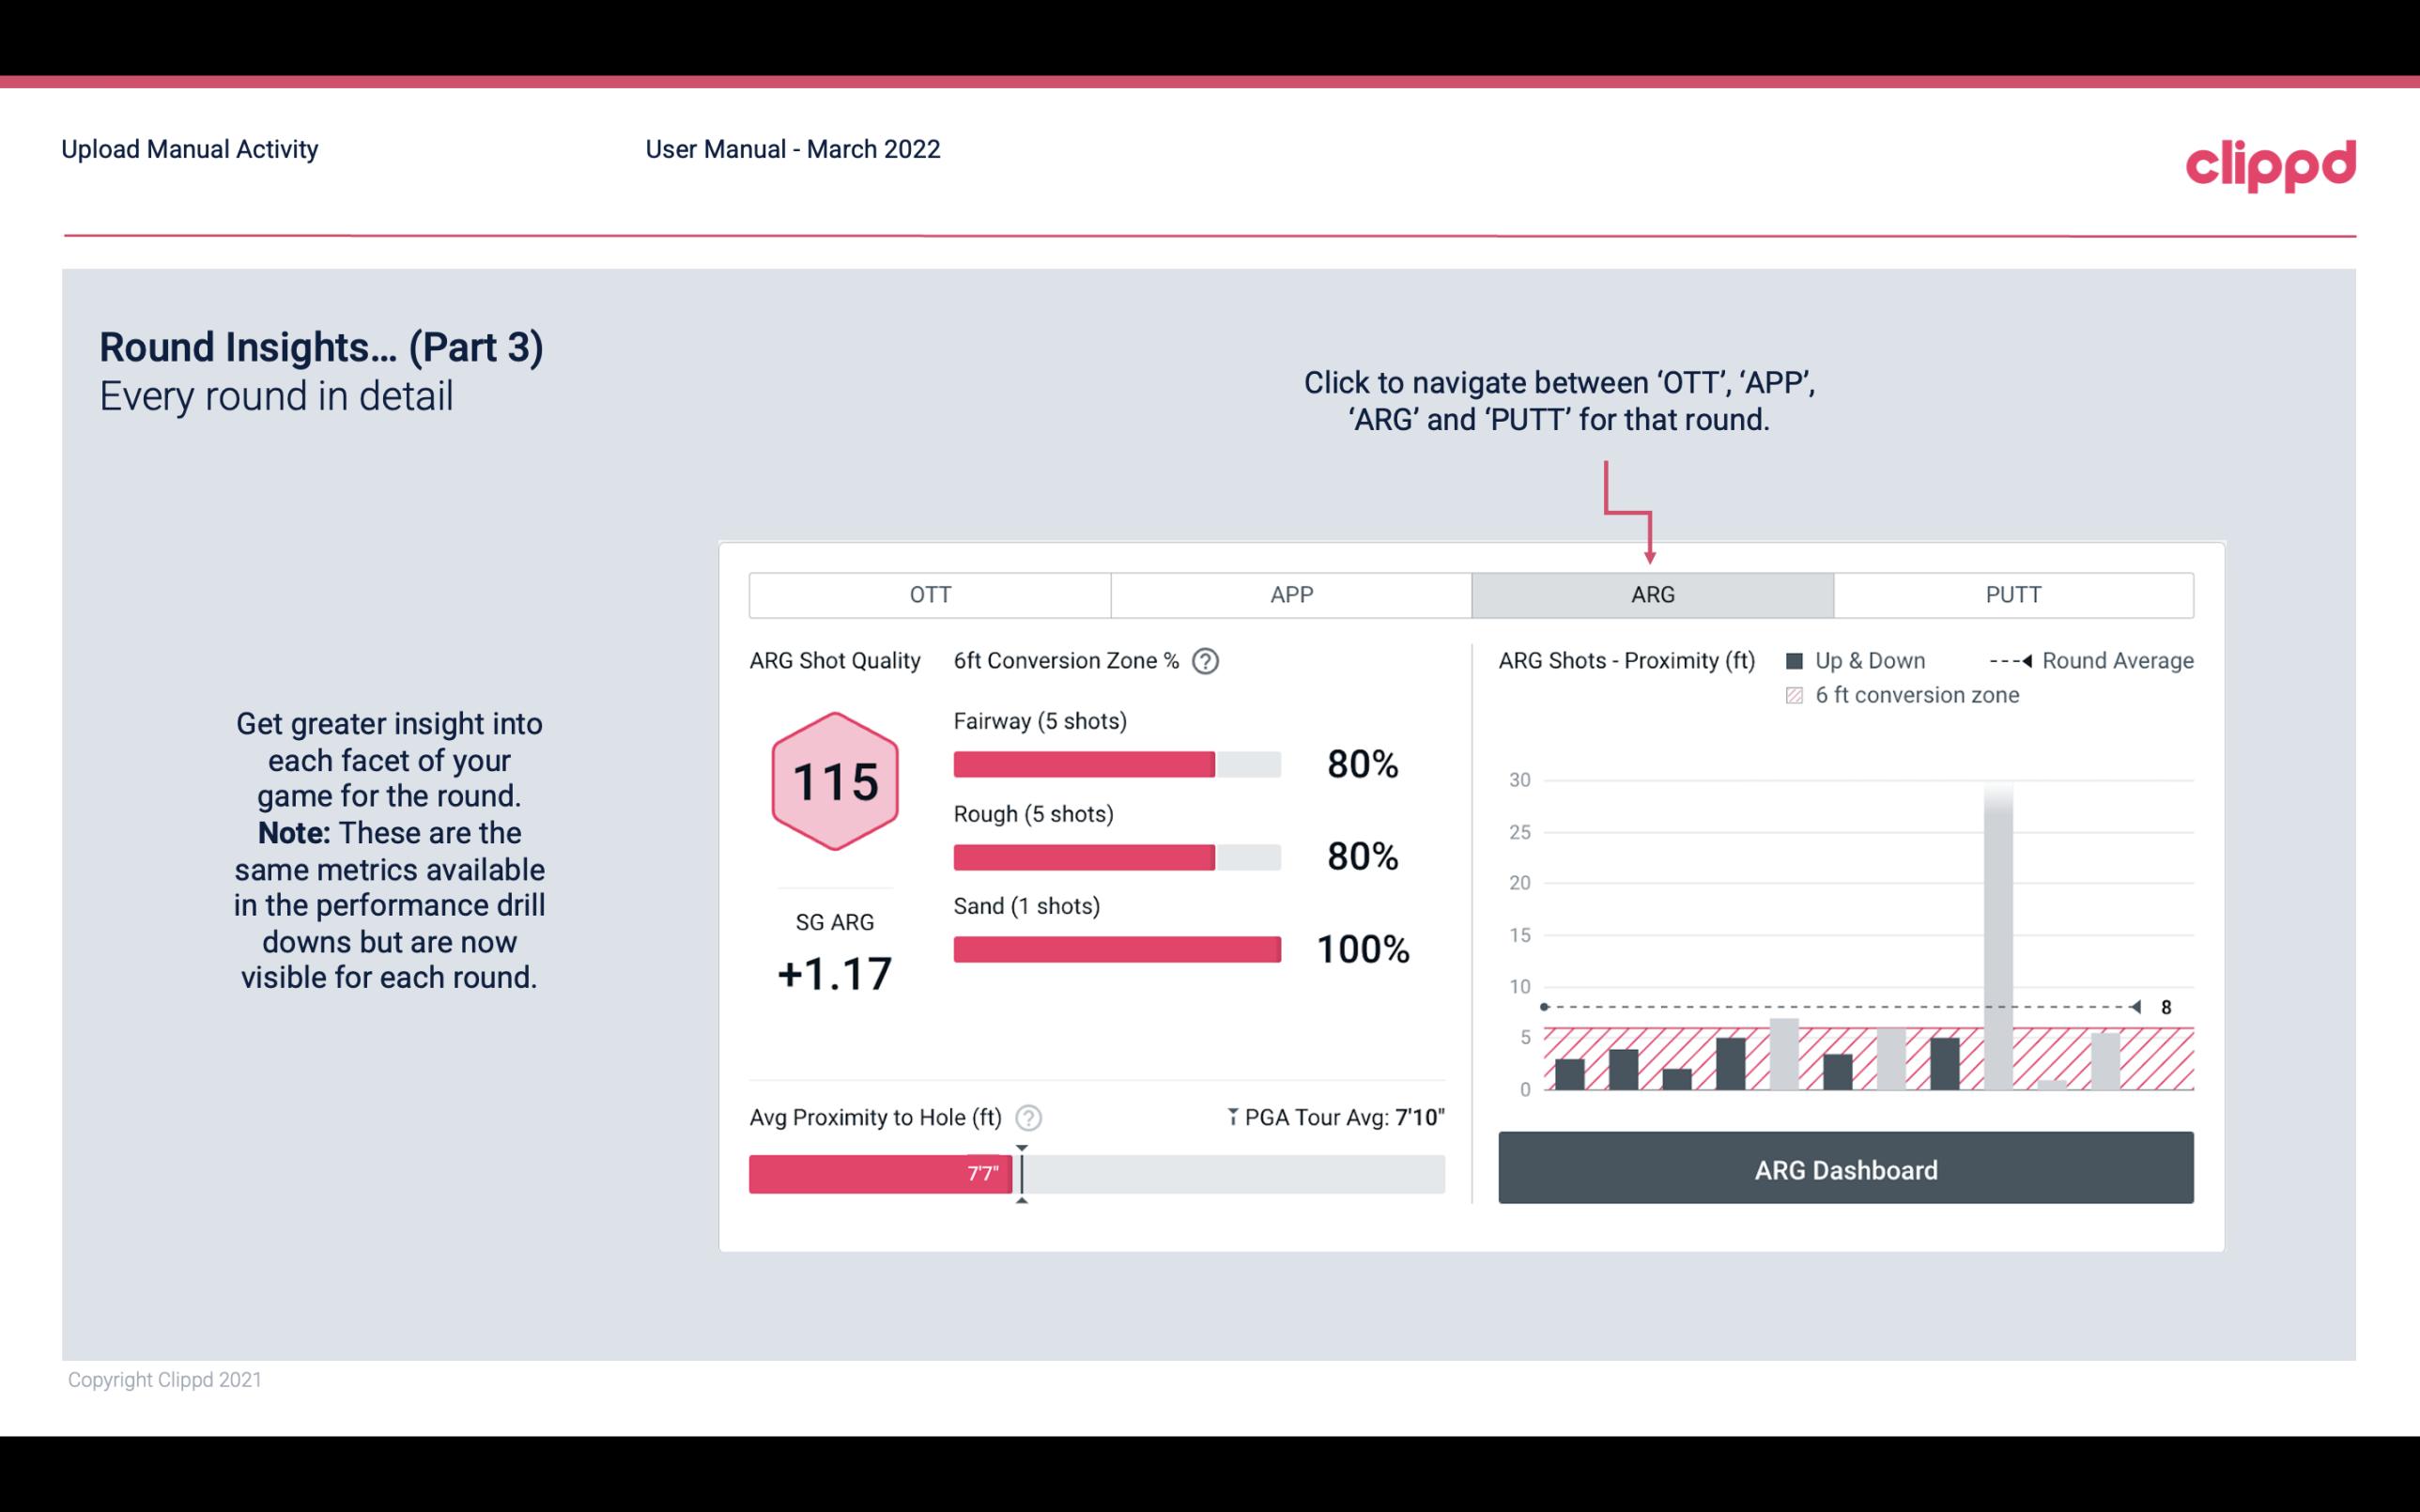
Task: Click the Sand 1 shots progress bar
Action: pyautogui.click(x=1115, y=948)
